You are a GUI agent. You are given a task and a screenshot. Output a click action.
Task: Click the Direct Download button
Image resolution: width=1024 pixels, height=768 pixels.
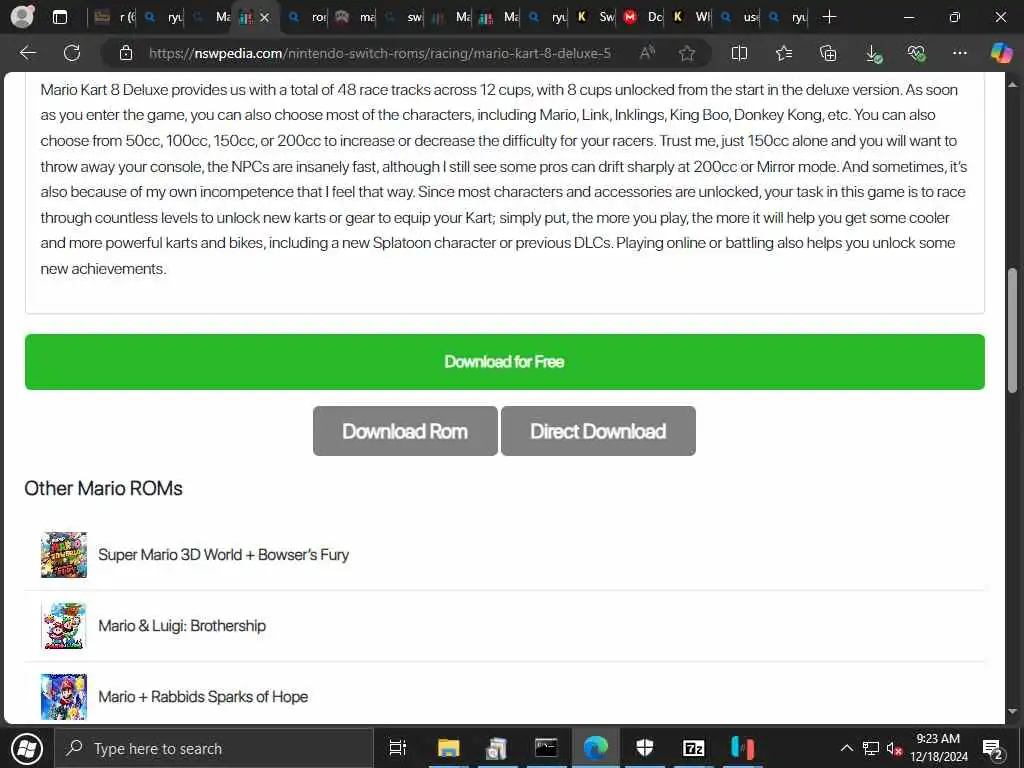[598, 431]
